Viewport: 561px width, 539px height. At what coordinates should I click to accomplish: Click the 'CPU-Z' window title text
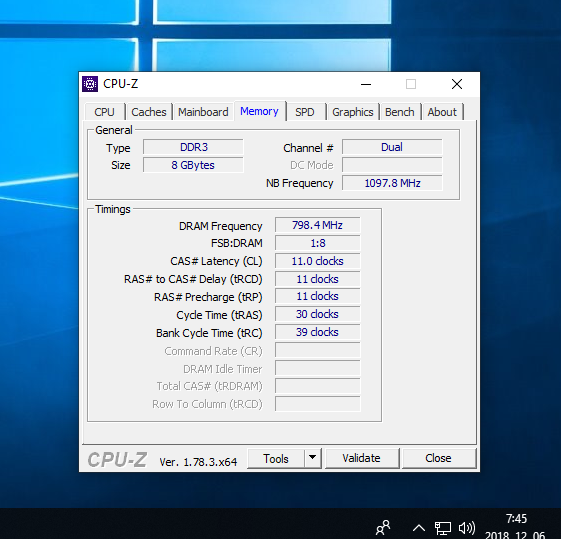(121, 84)
